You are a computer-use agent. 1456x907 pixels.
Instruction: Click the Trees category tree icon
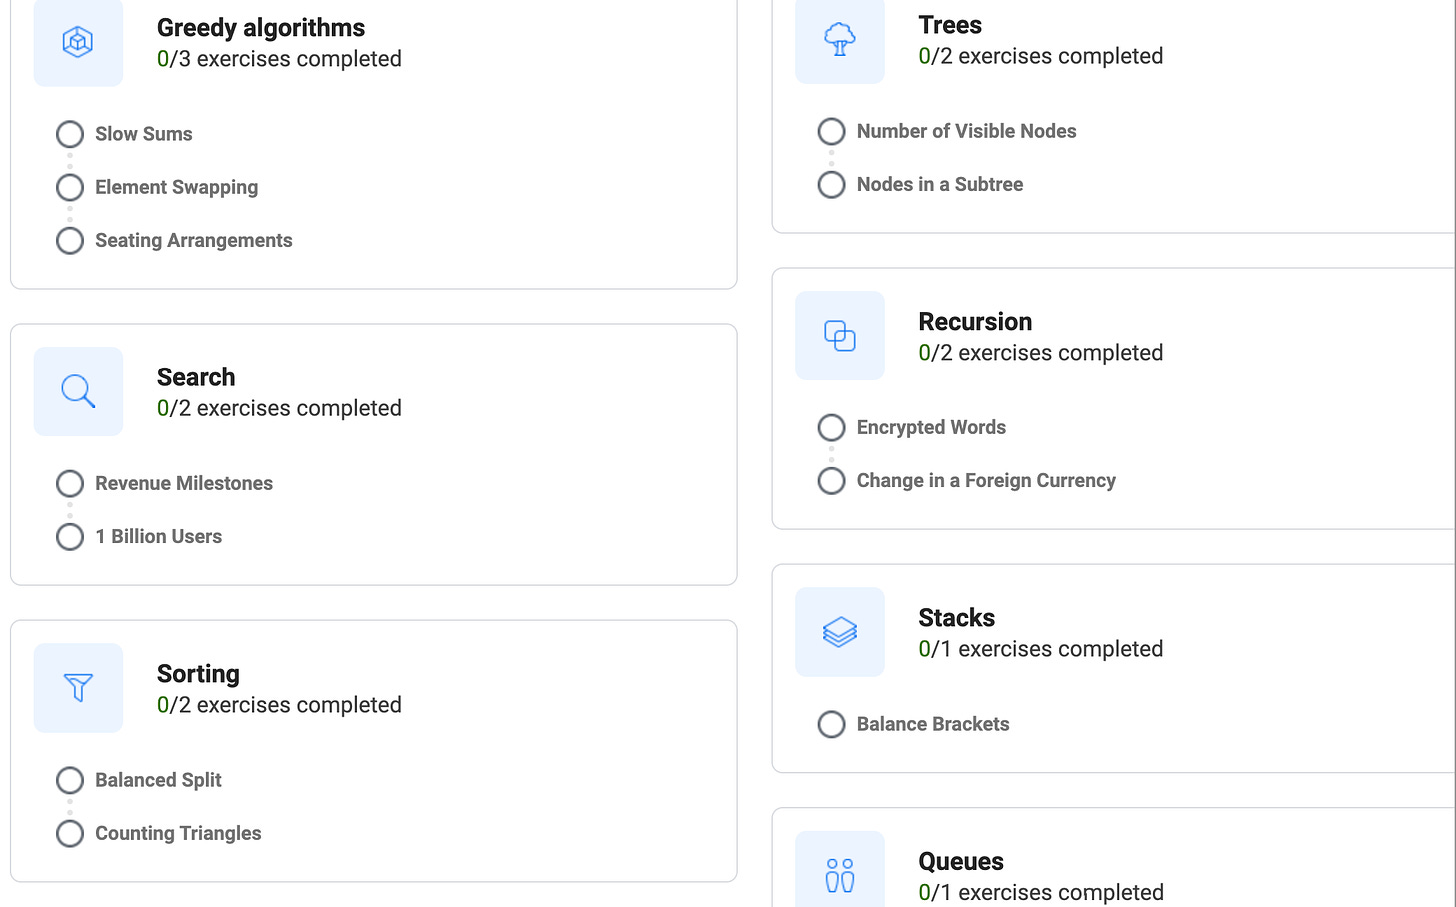pos(840,40)
